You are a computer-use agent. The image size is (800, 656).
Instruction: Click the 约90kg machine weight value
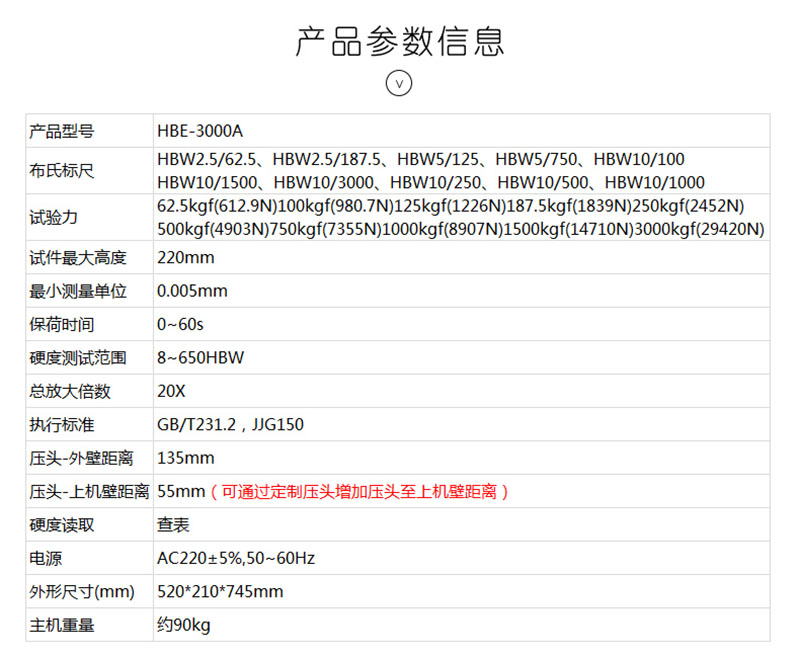pyautogui.click(x=184, y=625)
